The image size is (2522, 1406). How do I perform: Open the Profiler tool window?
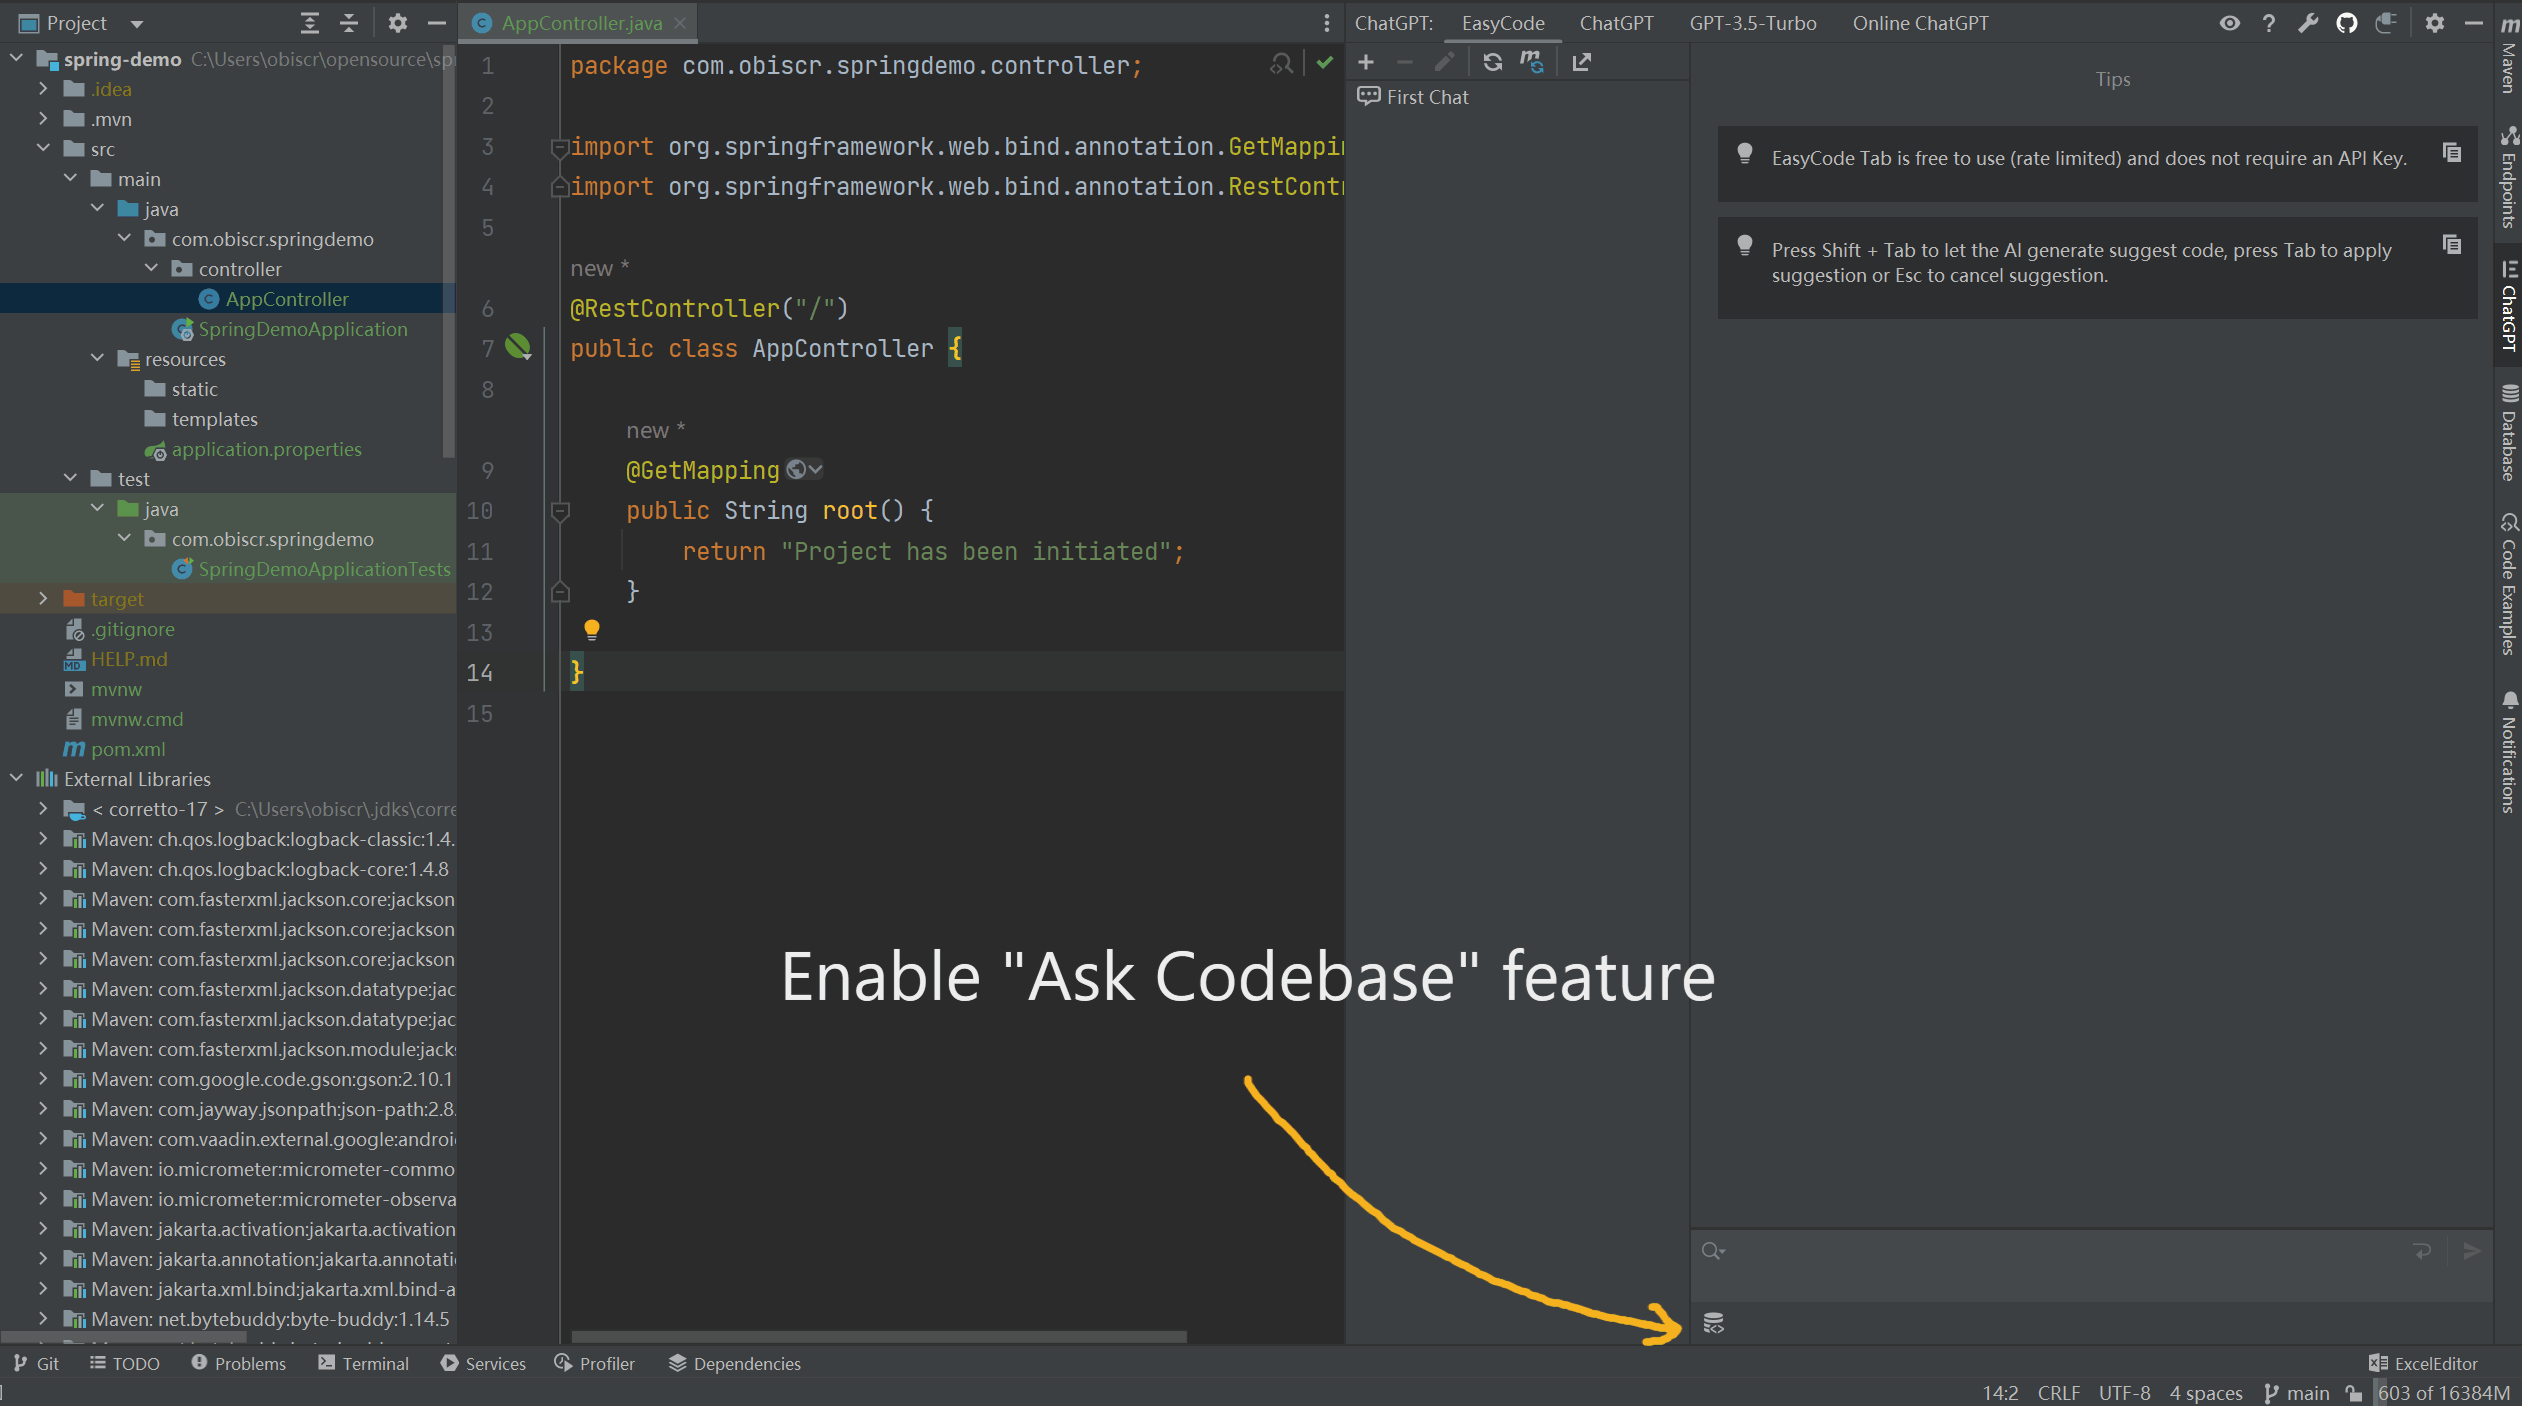(595, 1363)
